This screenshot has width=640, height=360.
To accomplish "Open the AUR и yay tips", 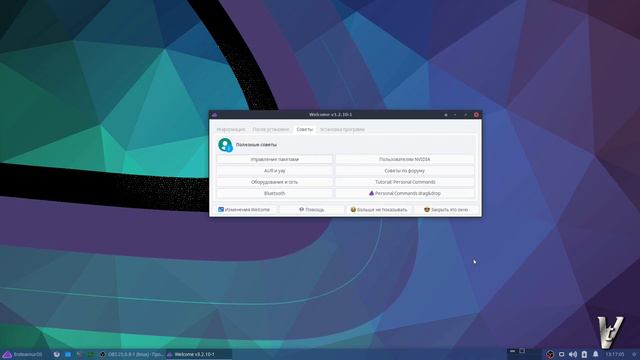I will (274, 171).
